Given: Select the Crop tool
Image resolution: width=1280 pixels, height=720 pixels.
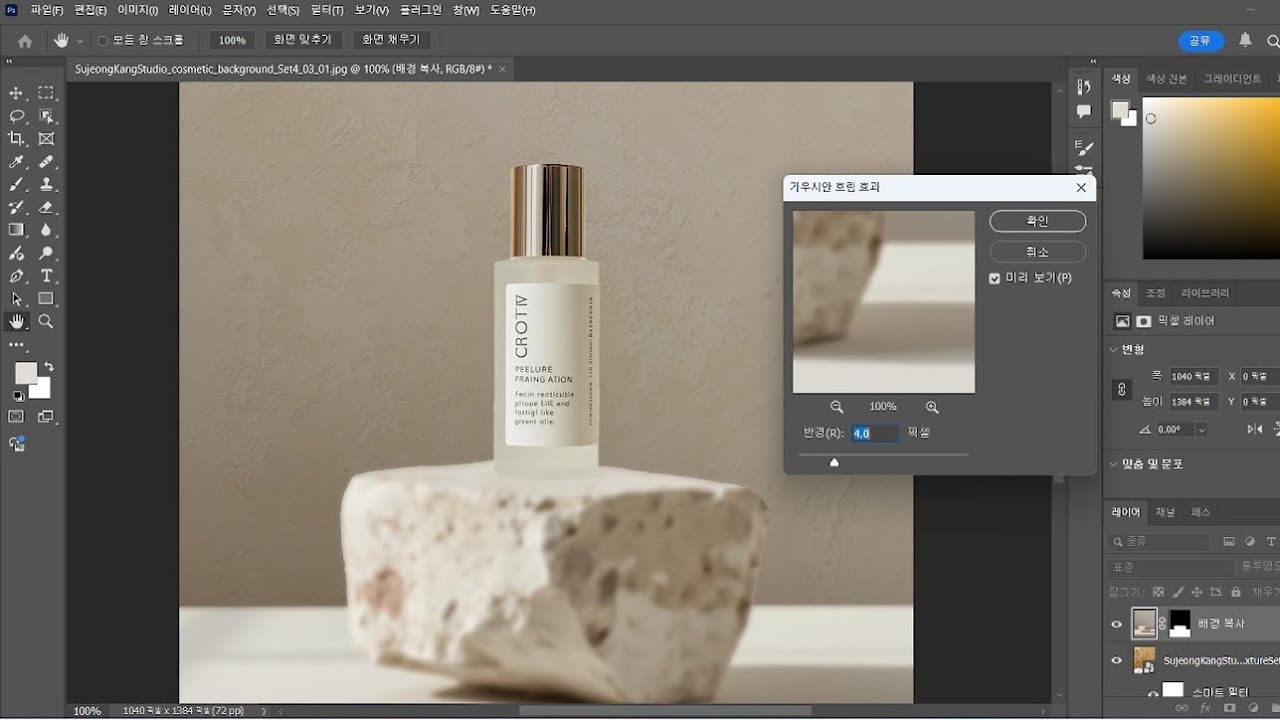Looking at the screenshot, I should [x=16, y=139].
